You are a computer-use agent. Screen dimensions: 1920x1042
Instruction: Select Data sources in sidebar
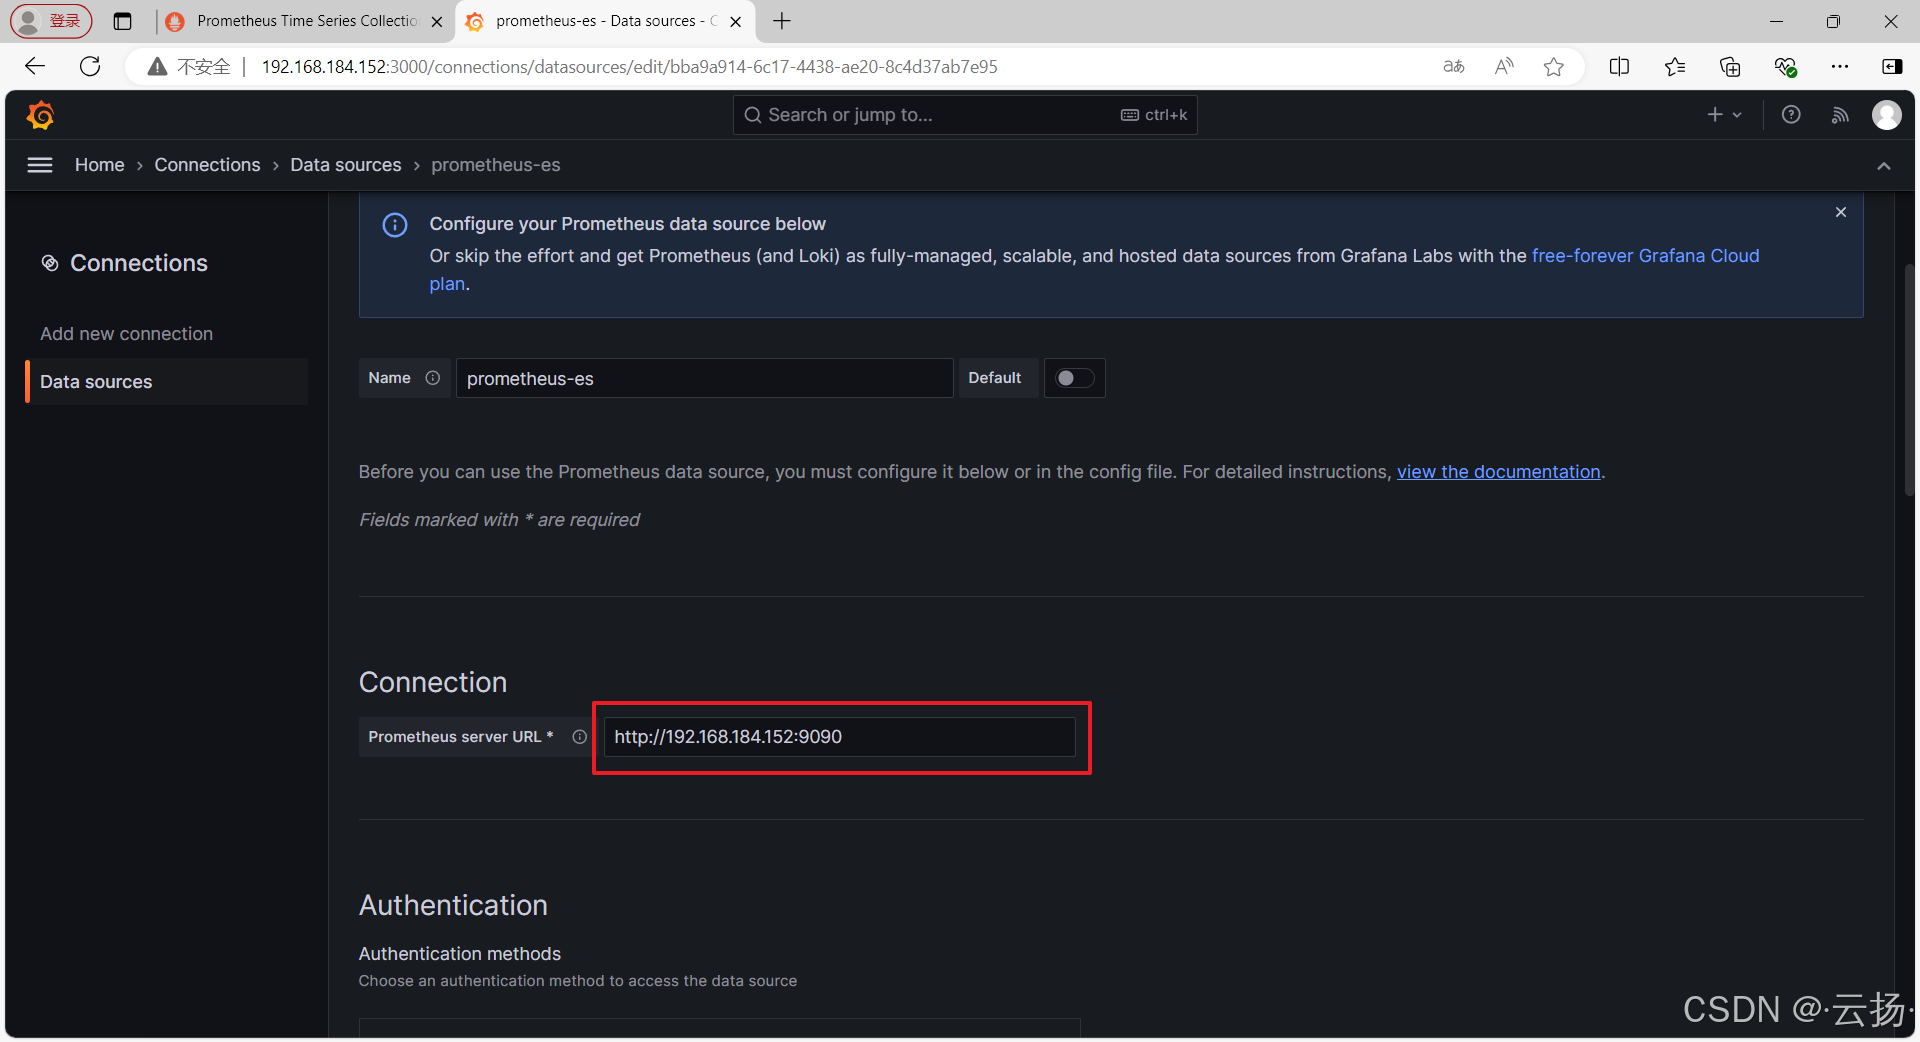pos(166,382)
